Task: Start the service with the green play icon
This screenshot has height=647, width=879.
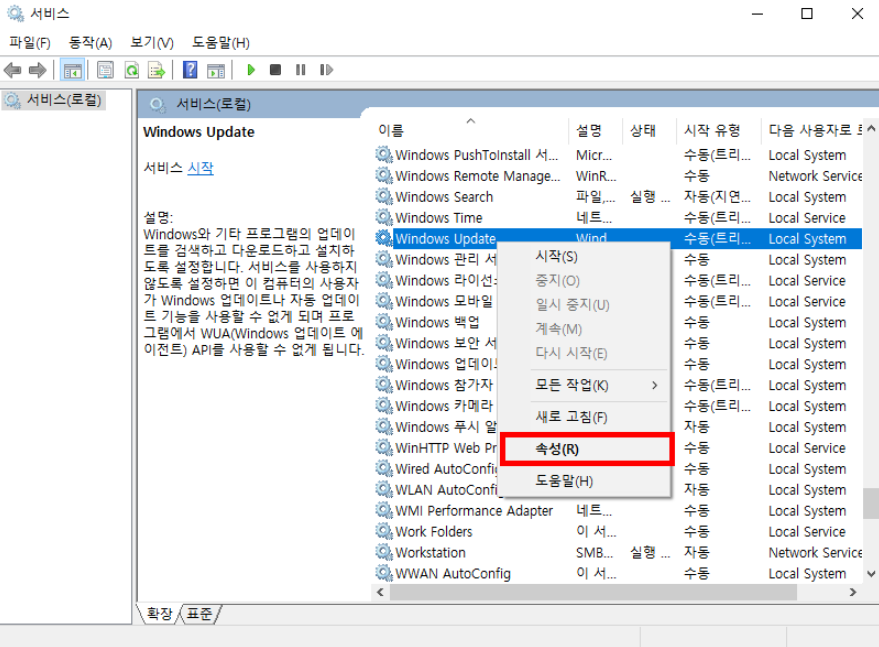Action: (x=251, y=70)
